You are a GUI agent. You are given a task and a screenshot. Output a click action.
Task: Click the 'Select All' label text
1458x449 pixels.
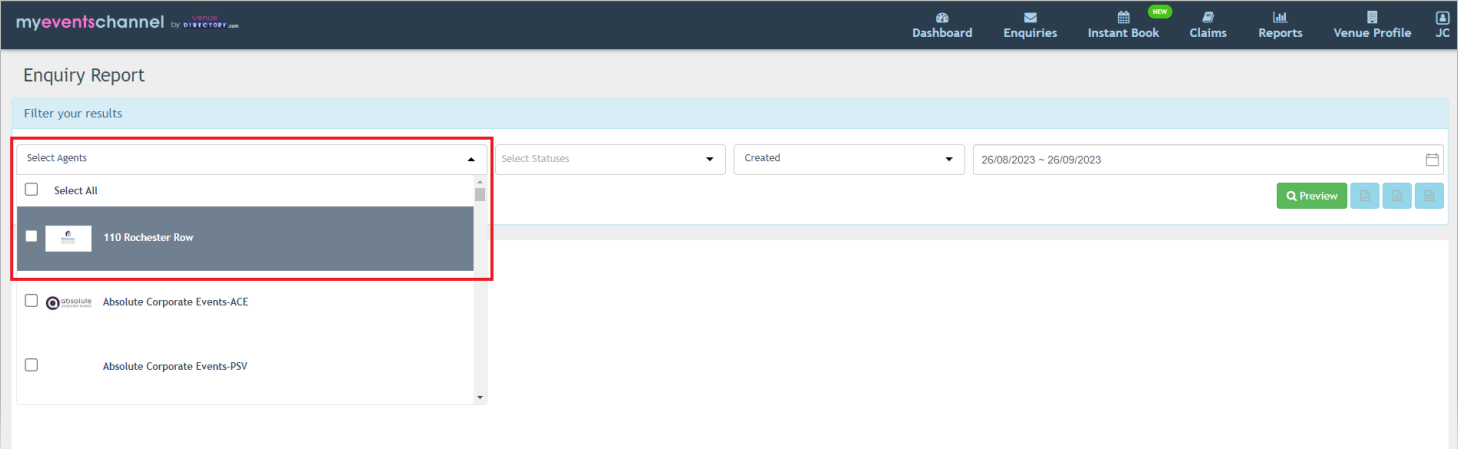point(76,190)
